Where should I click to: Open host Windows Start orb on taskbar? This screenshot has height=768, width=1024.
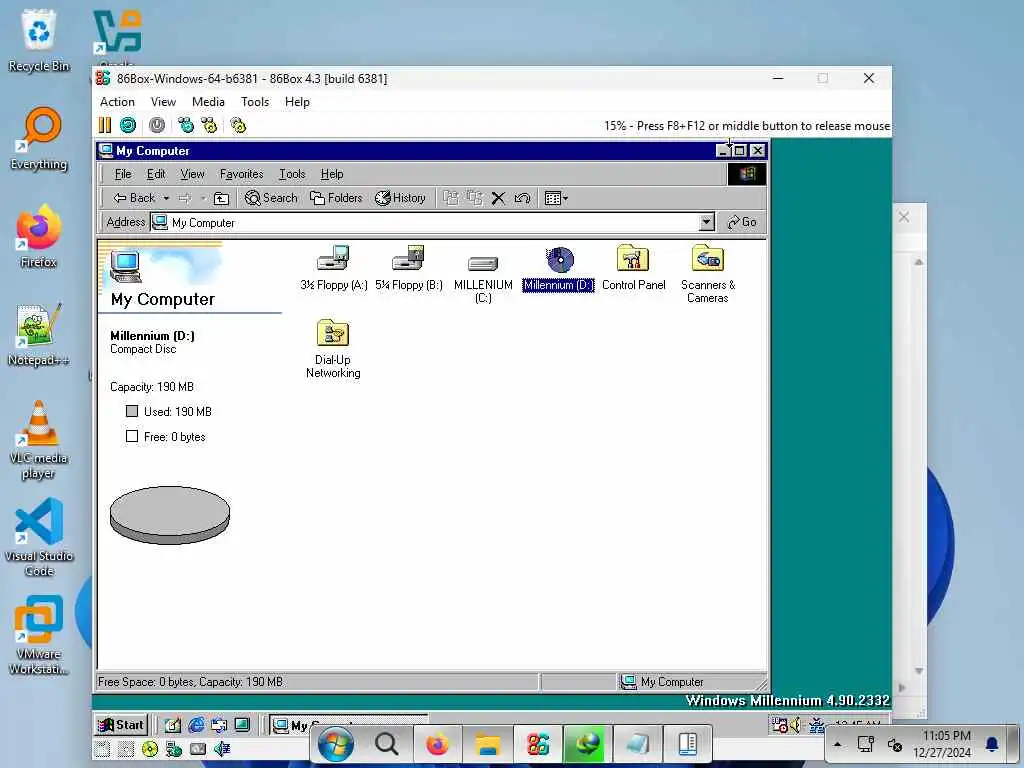click(336, 744)
